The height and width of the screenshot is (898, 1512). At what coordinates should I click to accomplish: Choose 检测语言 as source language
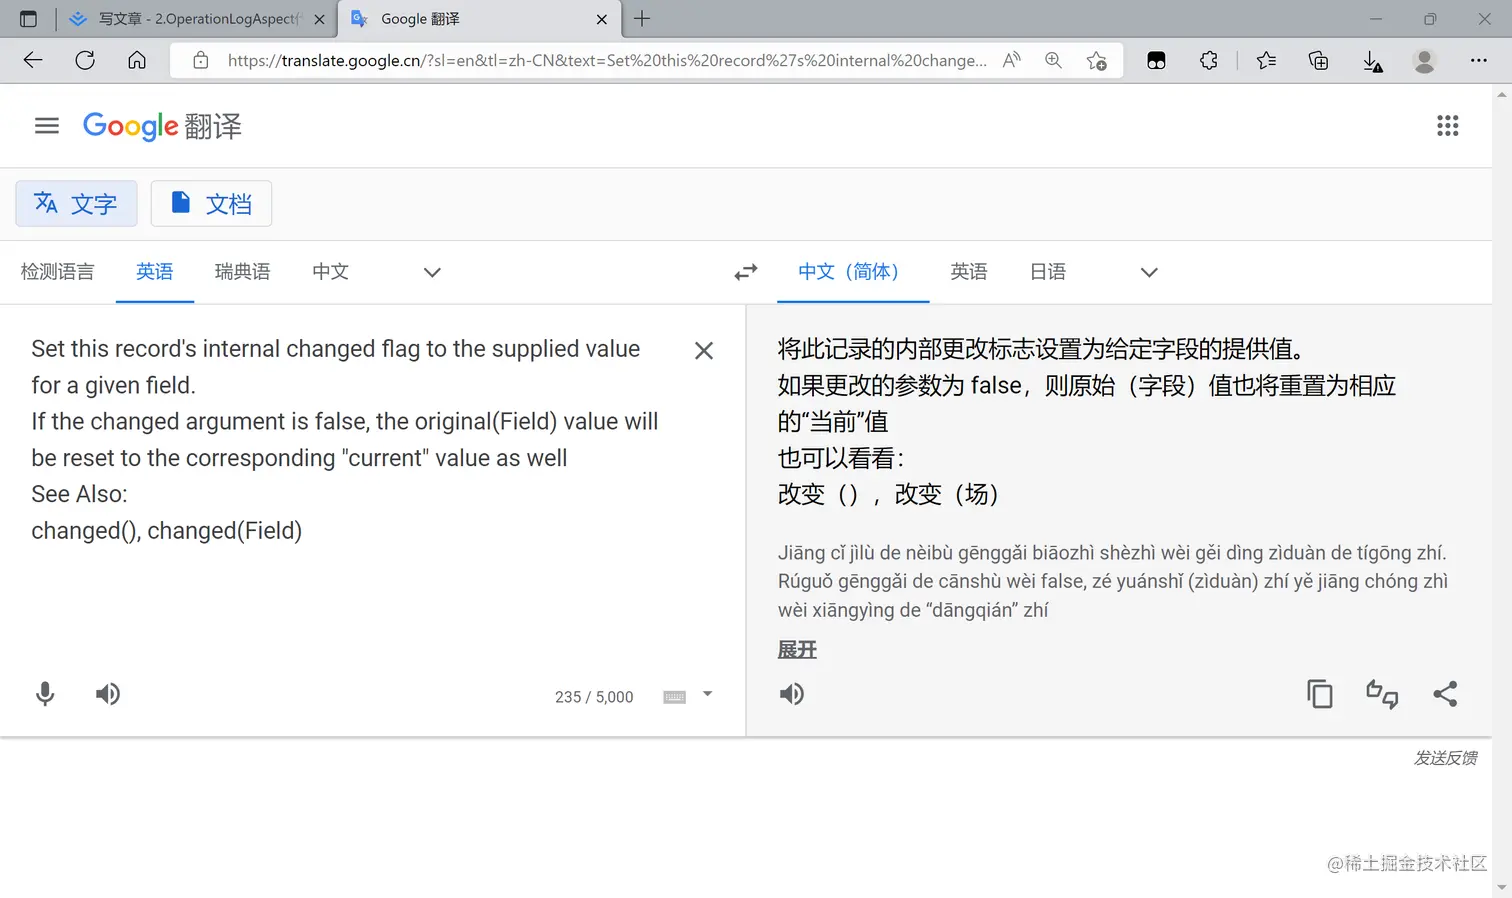pyautogui.click(x=57, y=272)
